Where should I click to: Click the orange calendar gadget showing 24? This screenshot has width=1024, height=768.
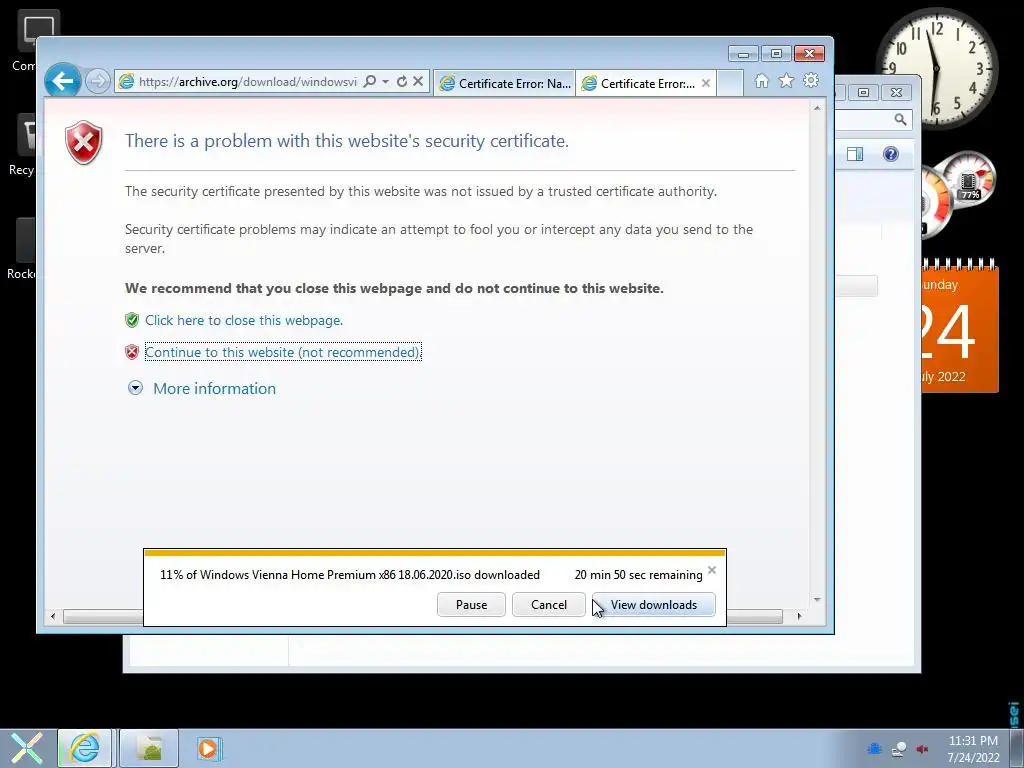[959, 327]
